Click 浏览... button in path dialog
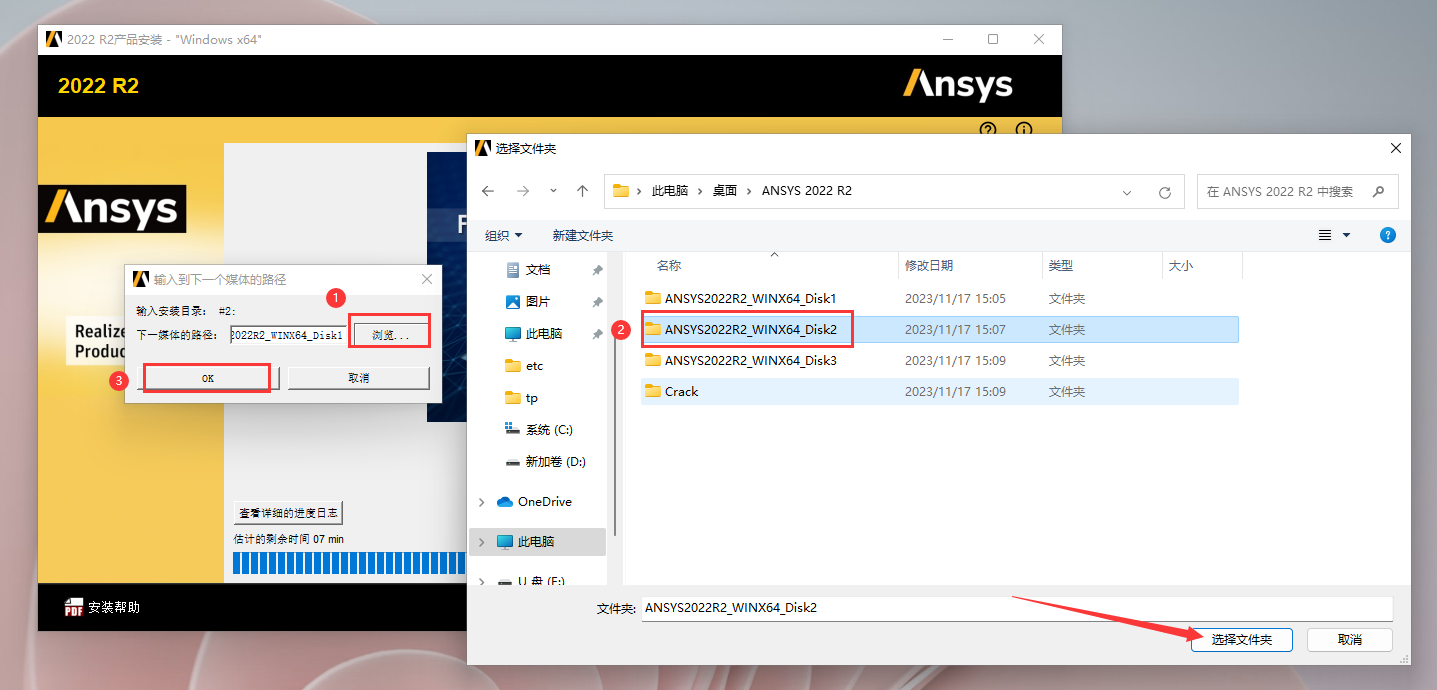The height and width of the screenshot is (690, 1437). [390, 335]
